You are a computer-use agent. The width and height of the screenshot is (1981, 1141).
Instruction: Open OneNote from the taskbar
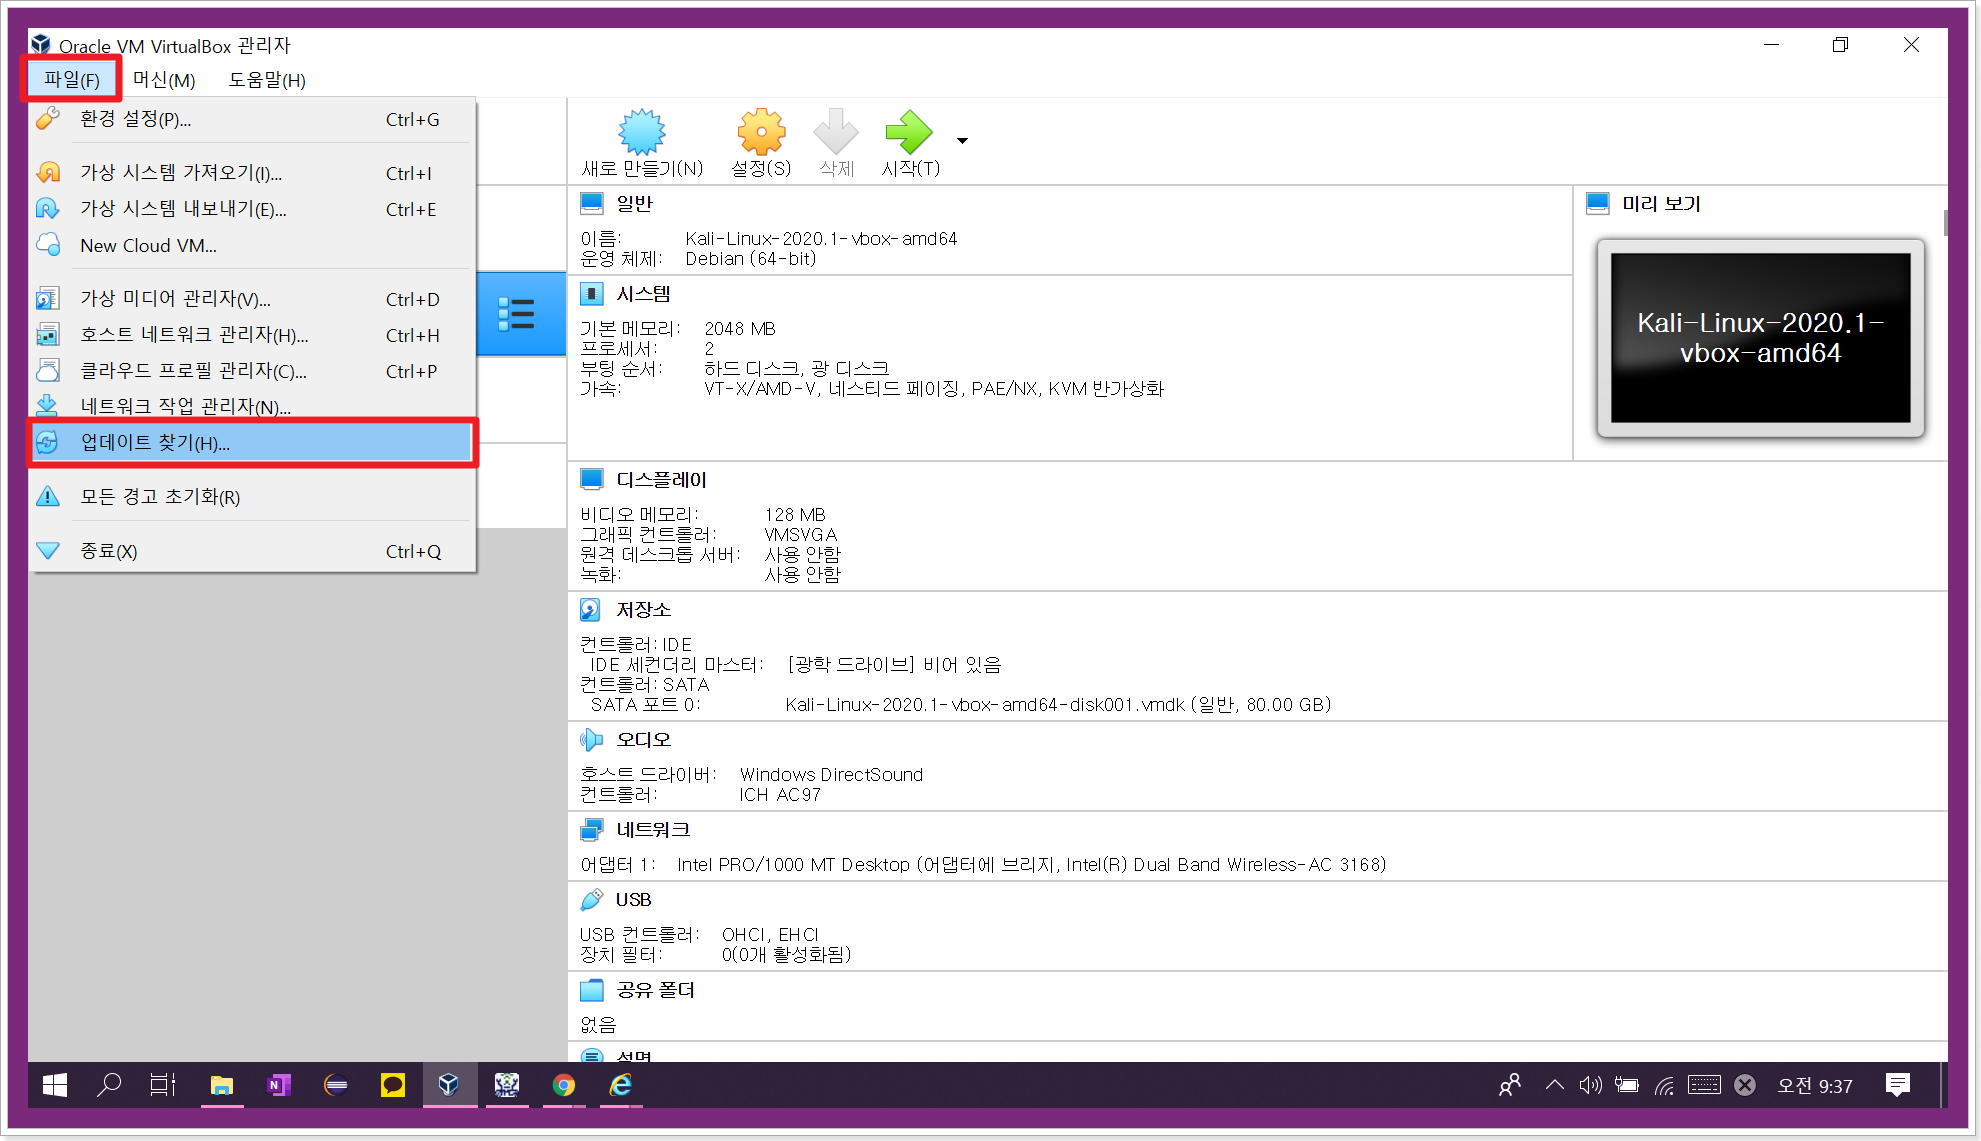(279, 1085)
